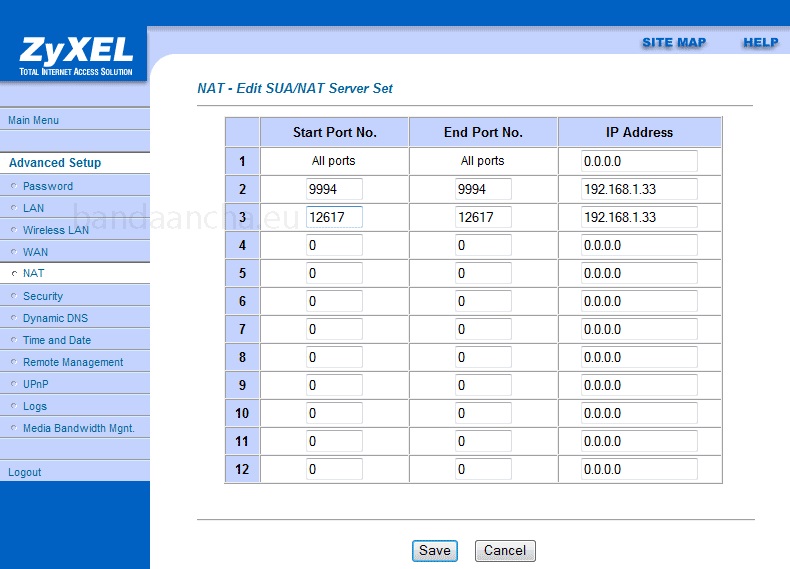Open the WAN settings page
The width and height of the screenshot is (790, 569).
[35, 252]
